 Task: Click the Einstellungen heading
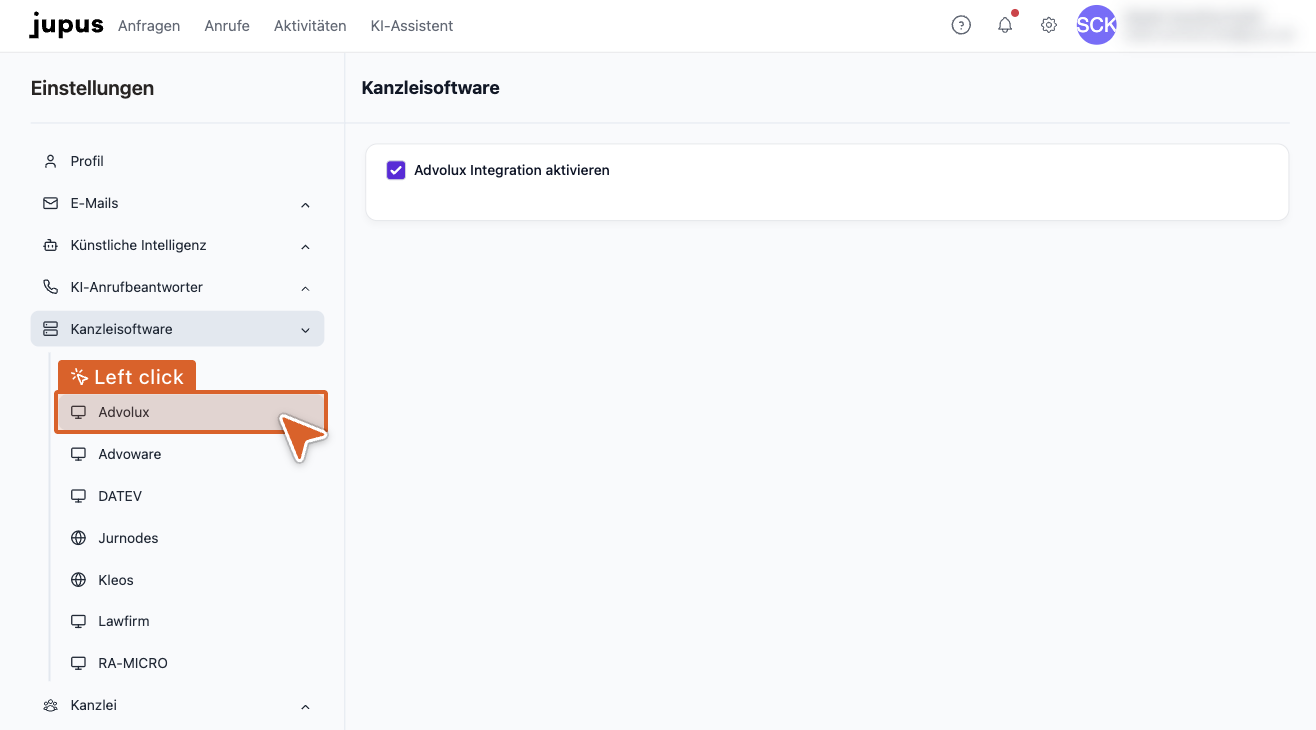coord(92,88)
